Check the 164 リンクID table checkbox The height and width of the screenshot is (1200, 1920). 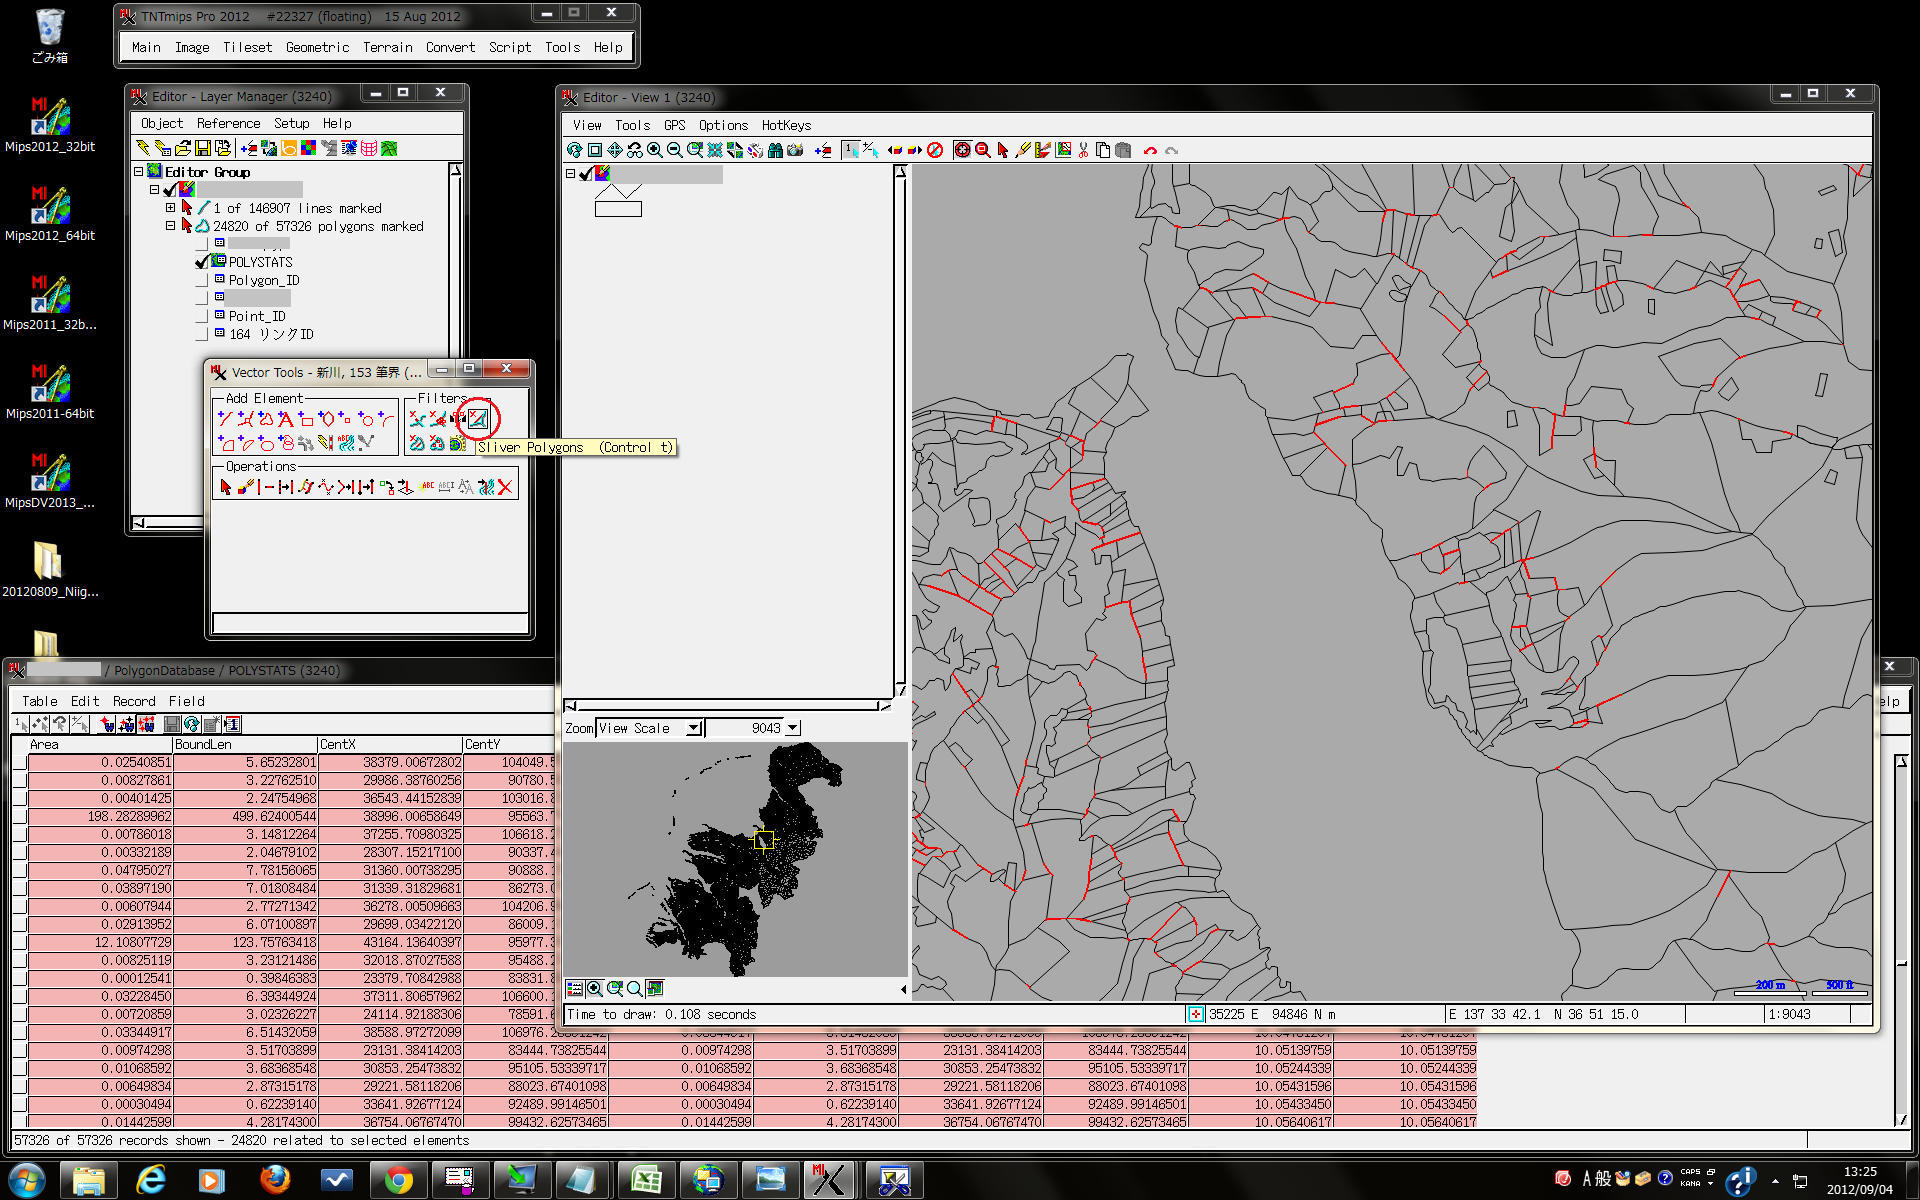(x=202, y=334)
